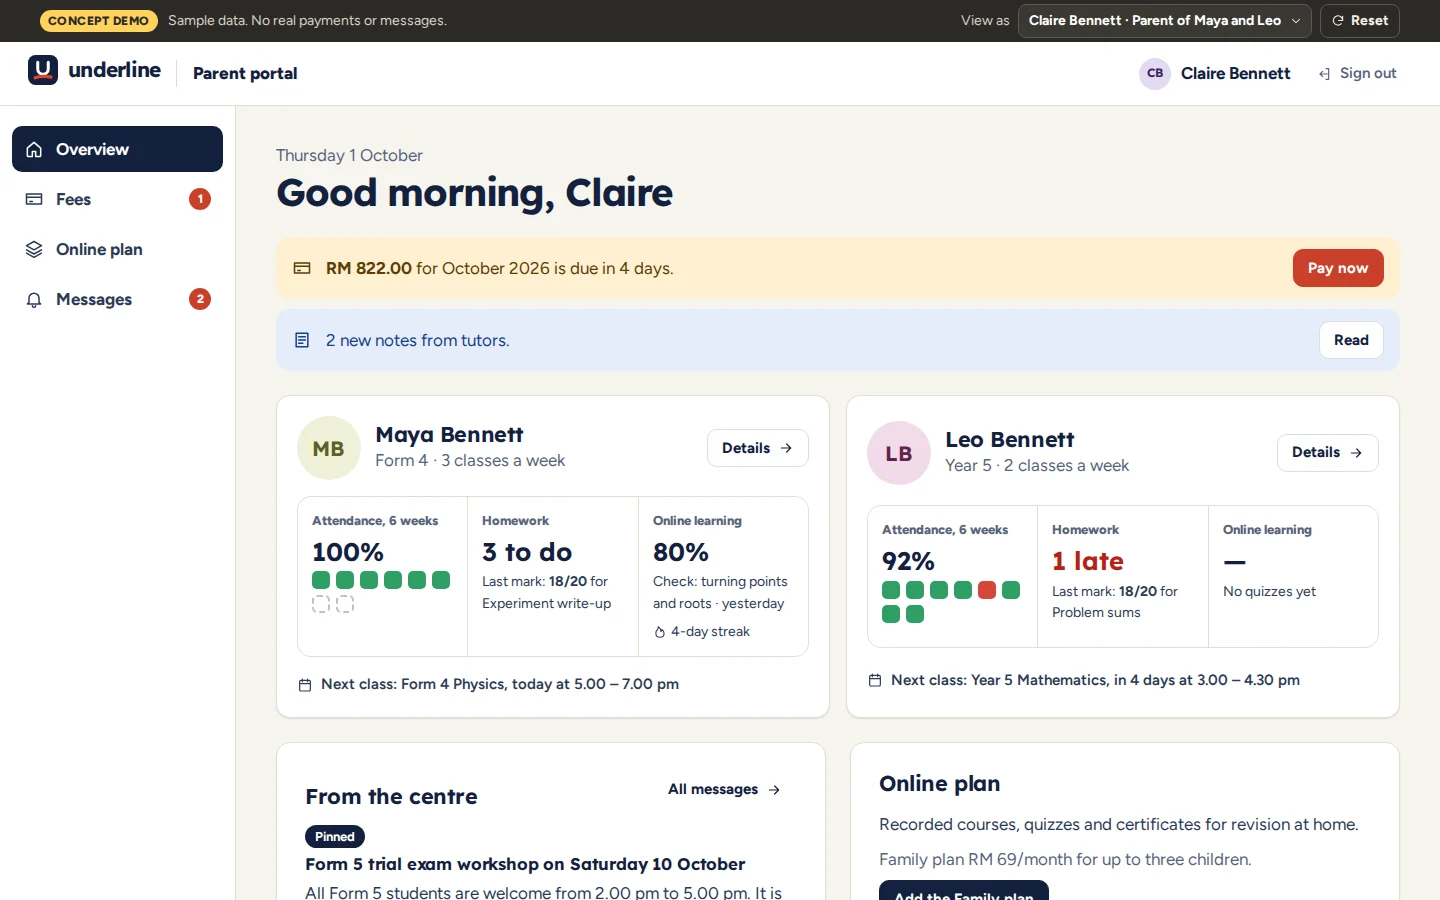Click the reset refresh icon
The width and height of the screenshot is (1440, 900).
pyautogui.click(x=1337, y=21)
